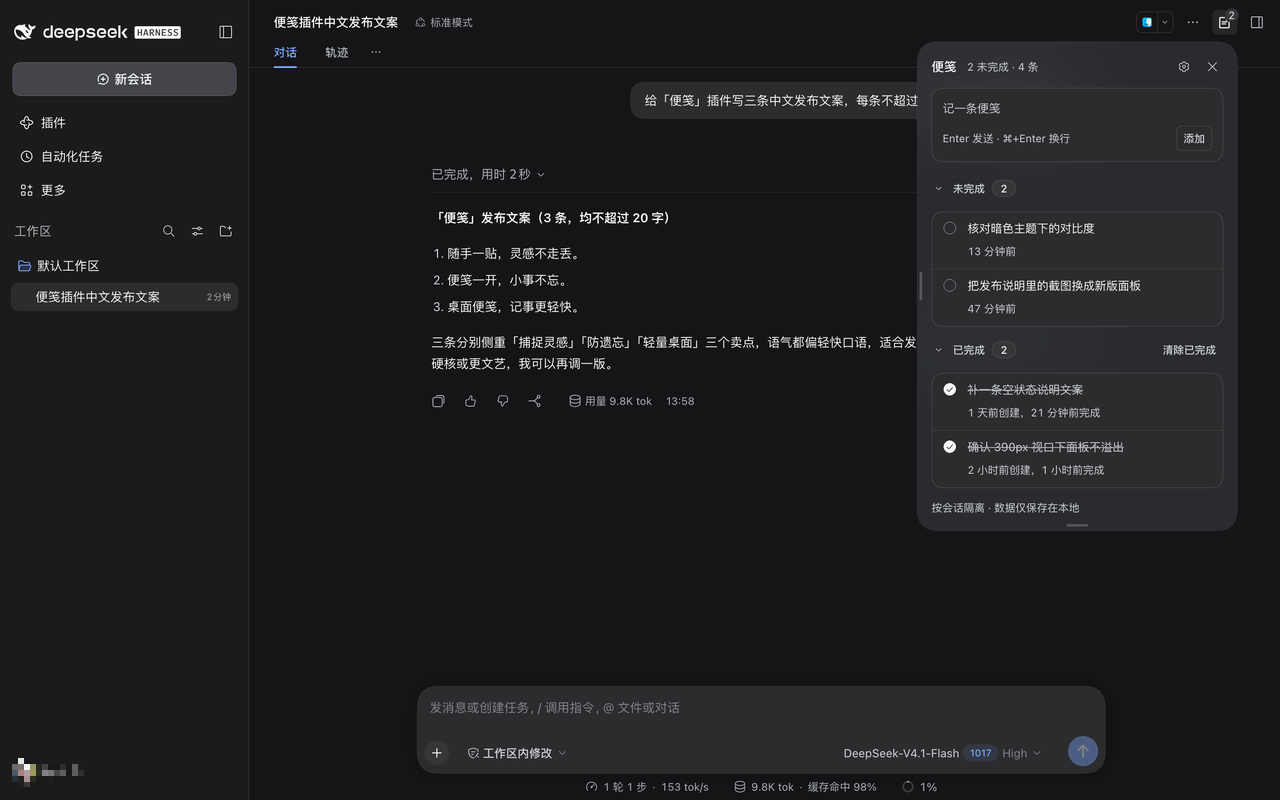
Task: Focus the 记一条便笺 note input
Action: click(1076, 108)
